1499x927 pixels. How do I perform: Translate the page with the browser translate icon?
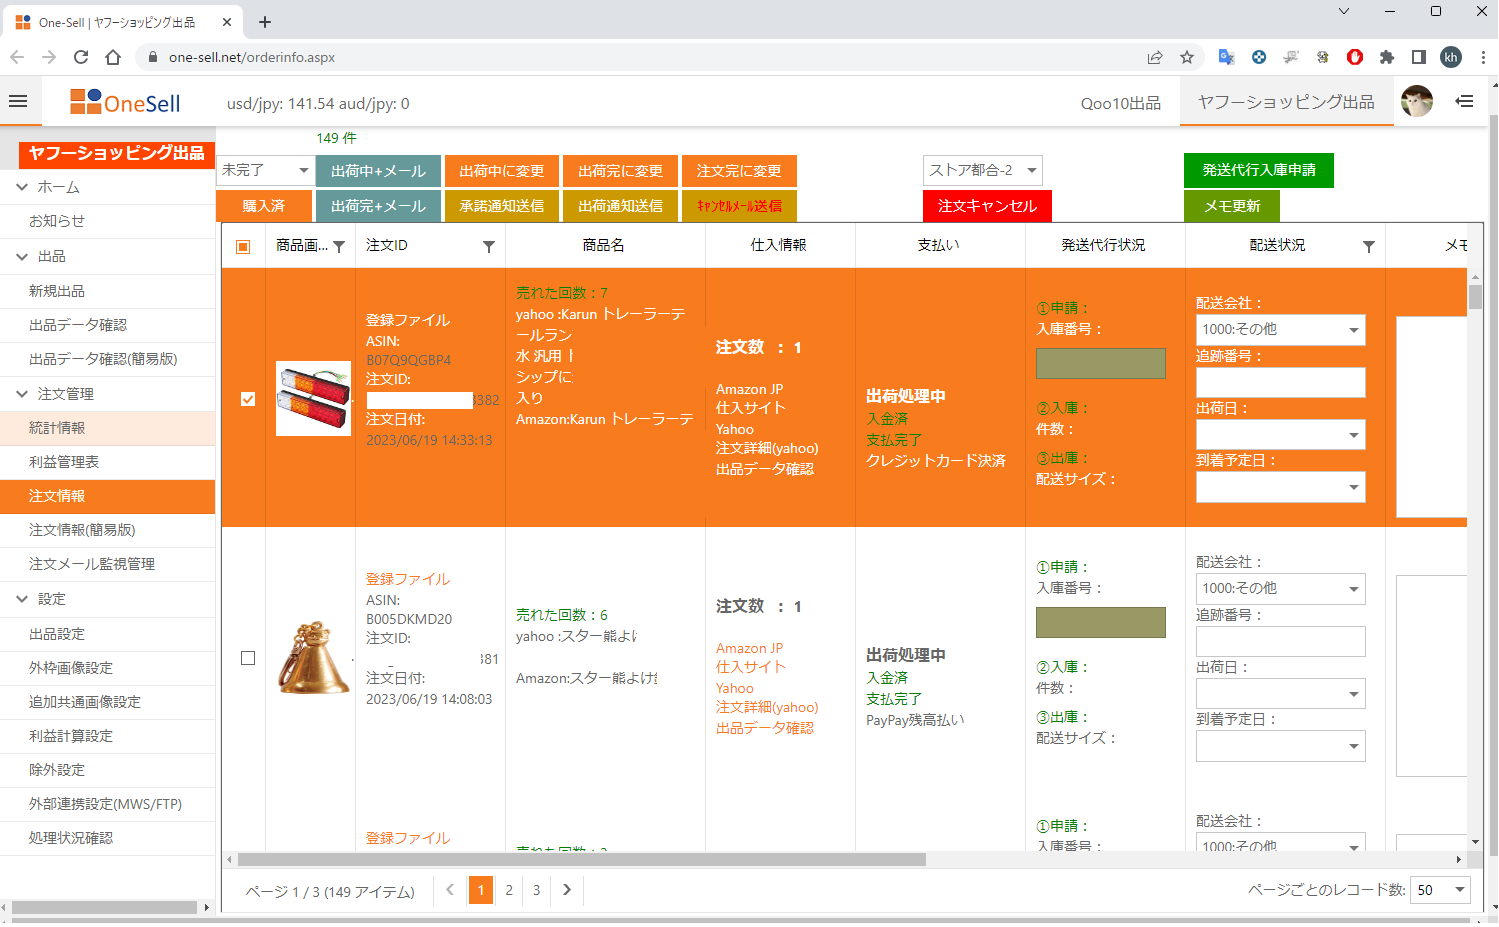coord(1226,58)
